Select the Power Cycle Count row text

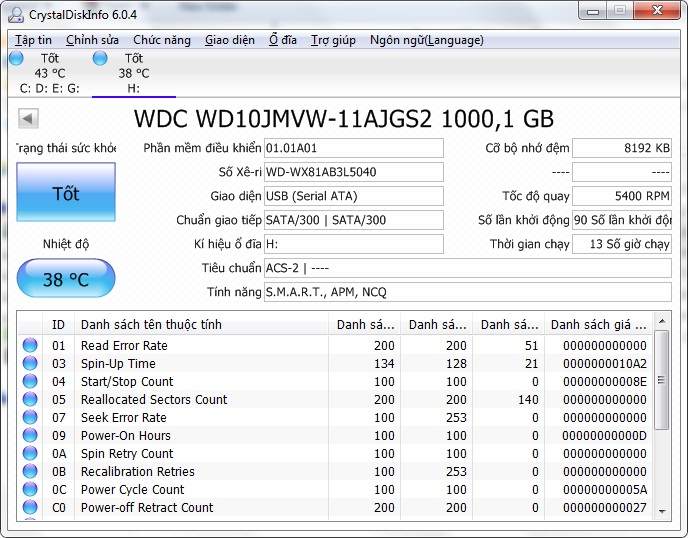coord(133,490)
